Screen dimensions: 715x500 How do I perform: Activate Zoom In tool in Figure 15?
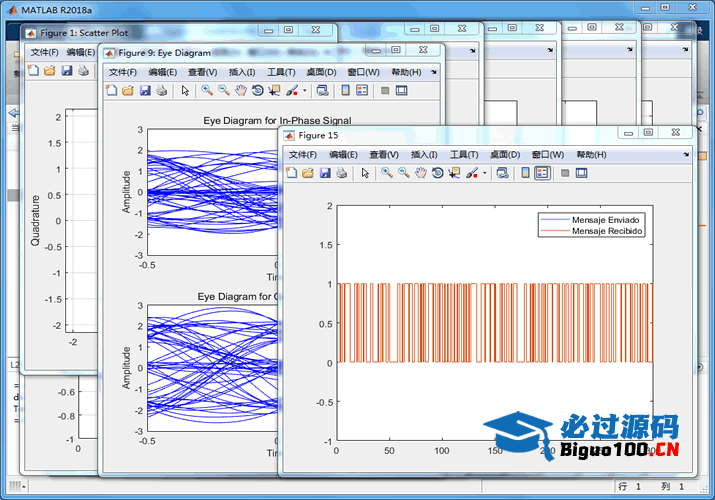click(x=387, y=173)
